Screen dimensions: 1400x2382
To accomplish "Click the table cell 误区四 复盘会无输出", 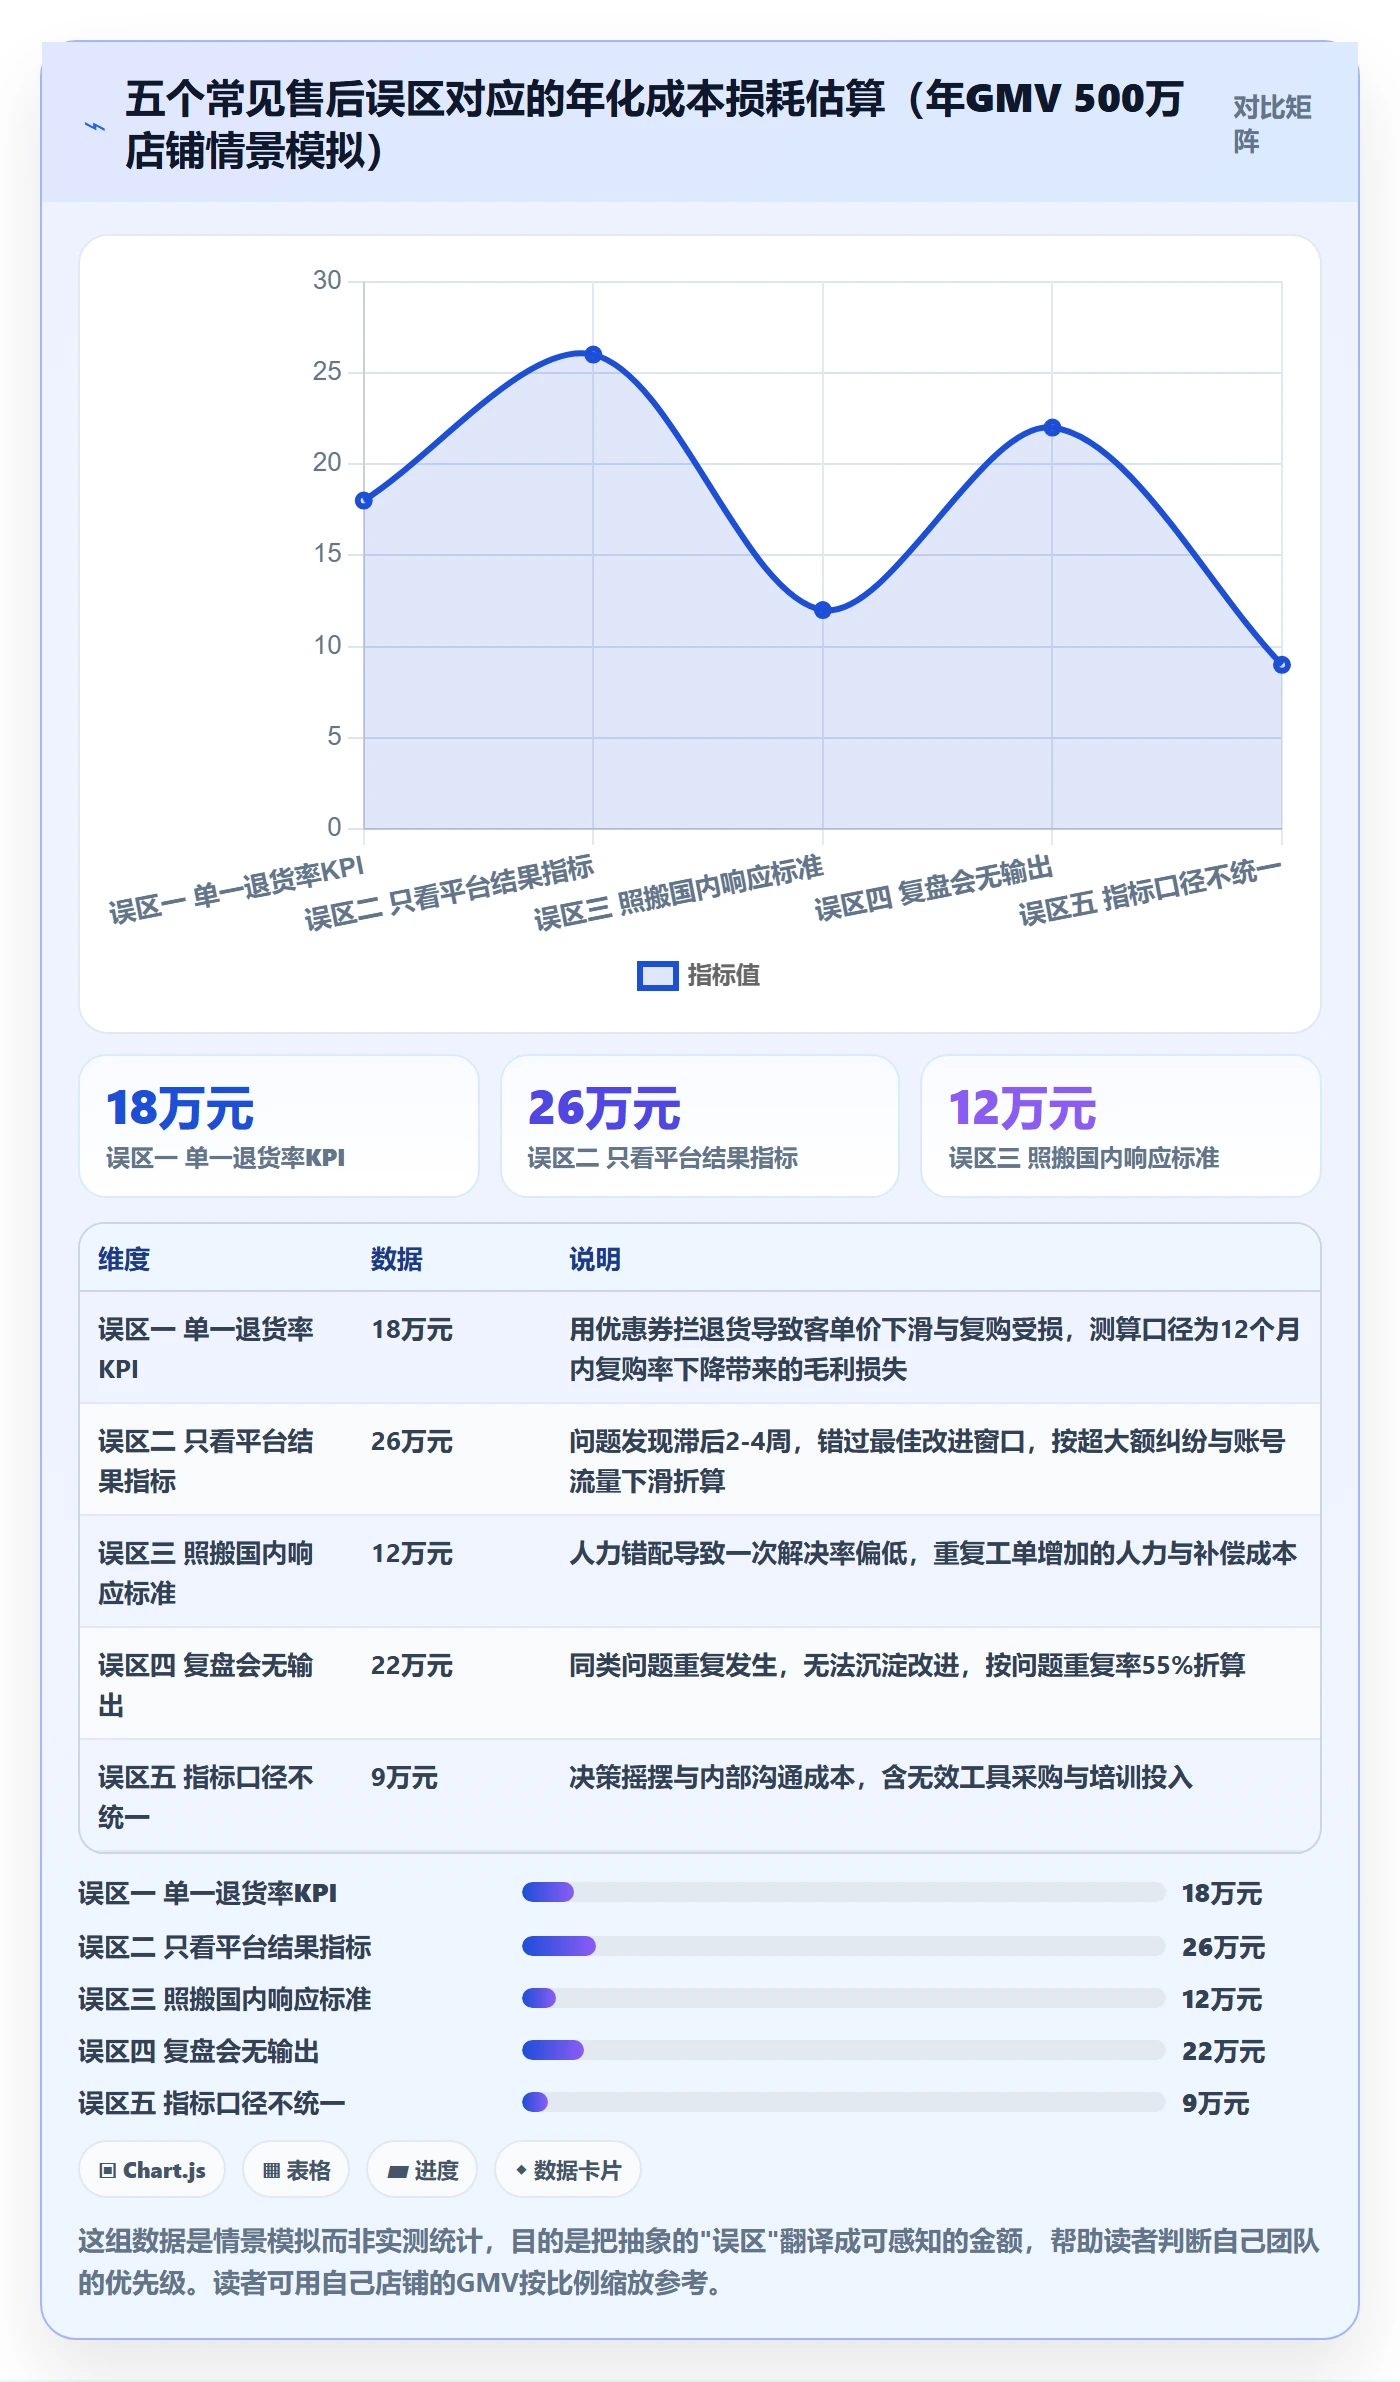I will (x=206, y=1685).
